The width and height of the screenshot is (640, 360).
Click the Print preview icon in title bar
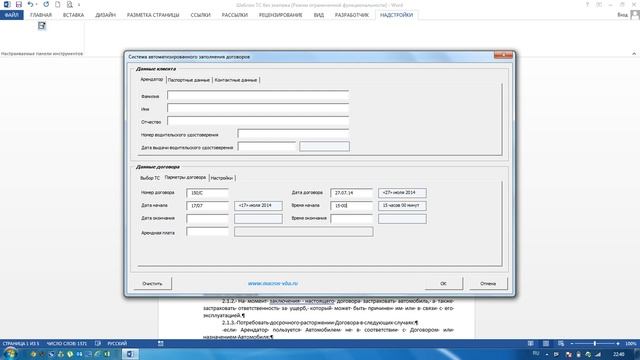click(69, 4)
